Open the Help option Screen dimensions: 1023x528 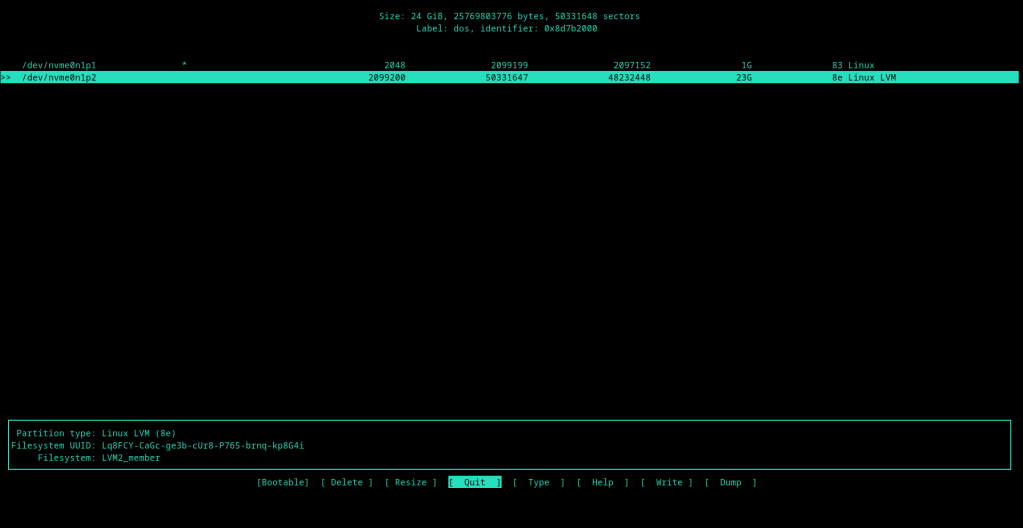coord(602,482)
